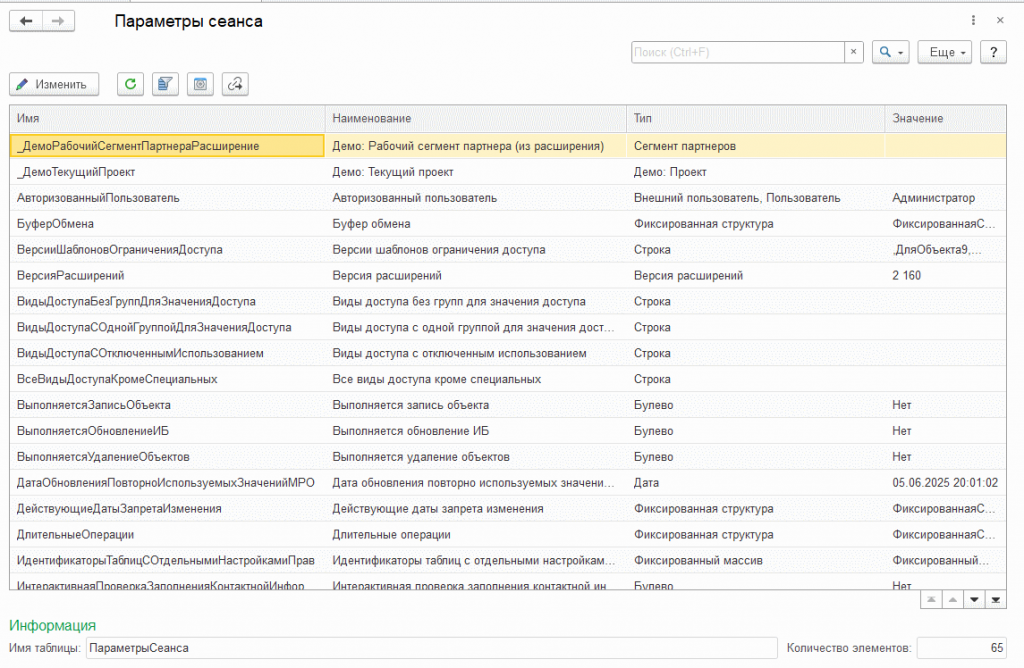This screenshot has height=668, width=1024.
Task: Click the Демо: Текущий проект name cell
Action: tap(475, 172)
